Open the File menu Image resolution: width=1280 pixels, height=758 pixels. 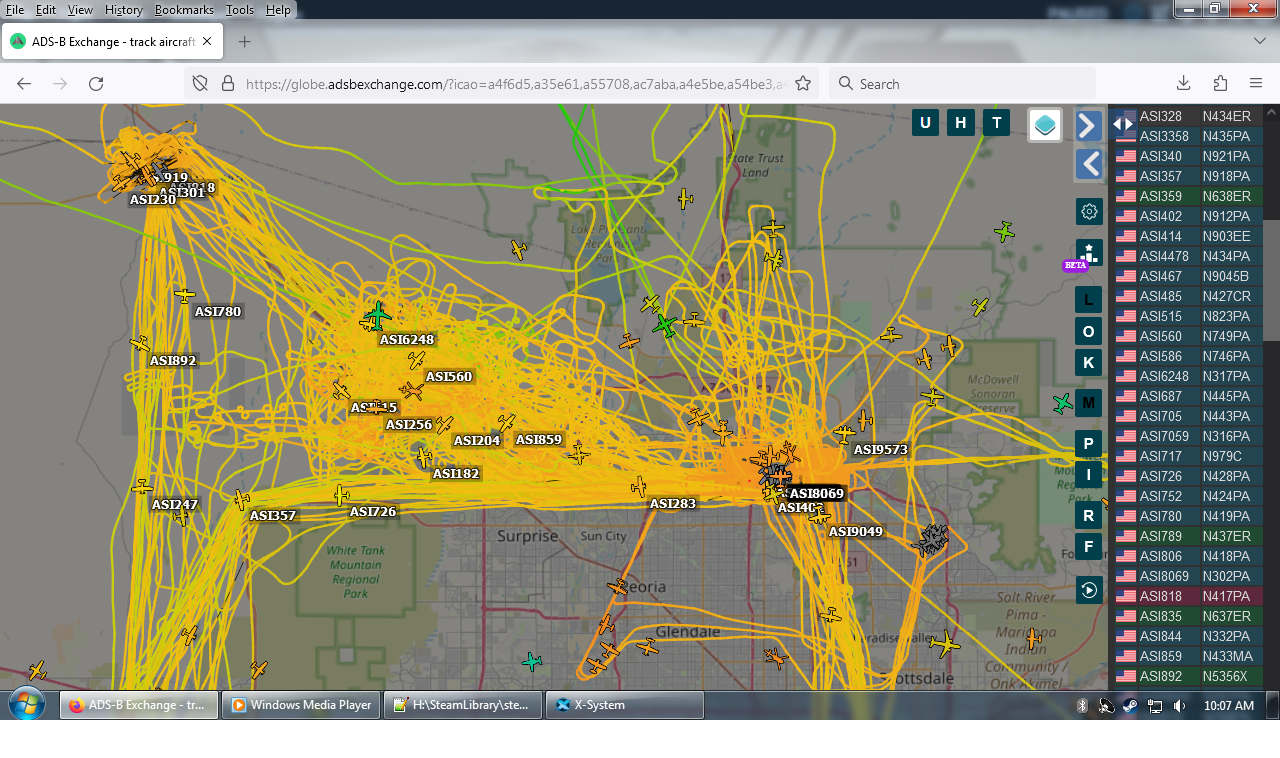[15, 9]
